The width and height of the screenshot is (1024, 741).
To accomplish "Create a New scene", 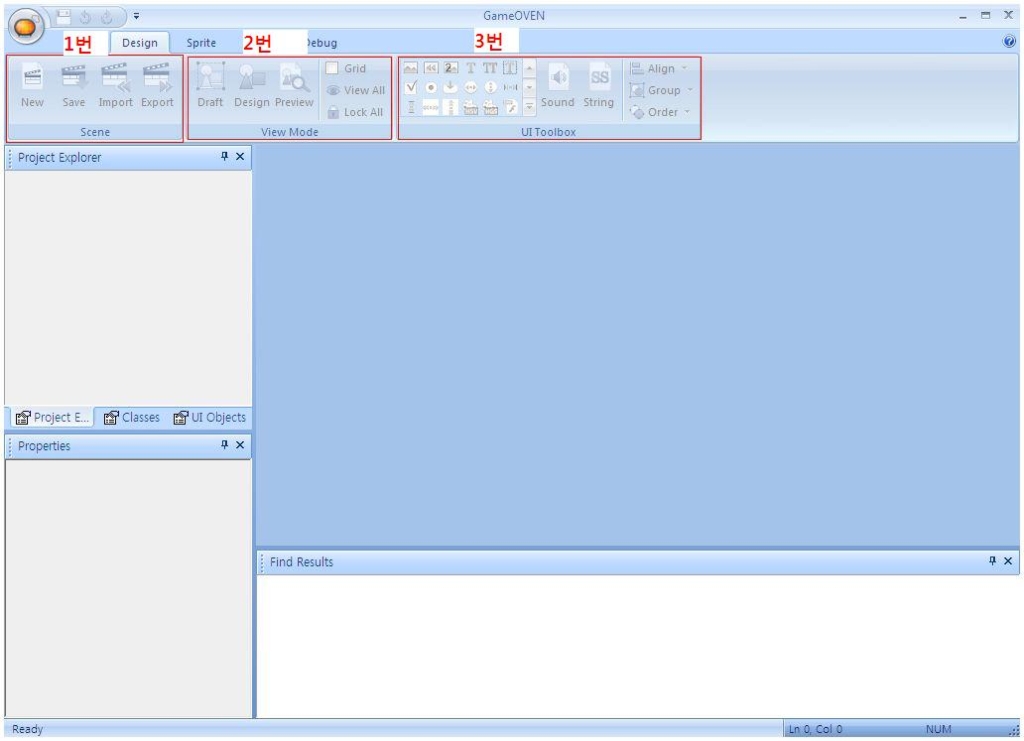I will click(x=32, y=85).
